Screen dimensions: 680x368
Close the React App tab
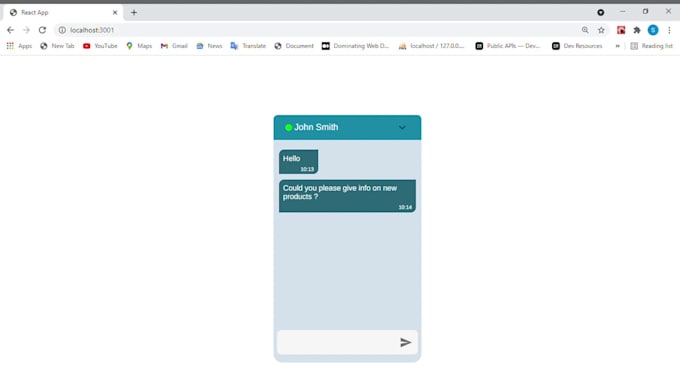115,13
